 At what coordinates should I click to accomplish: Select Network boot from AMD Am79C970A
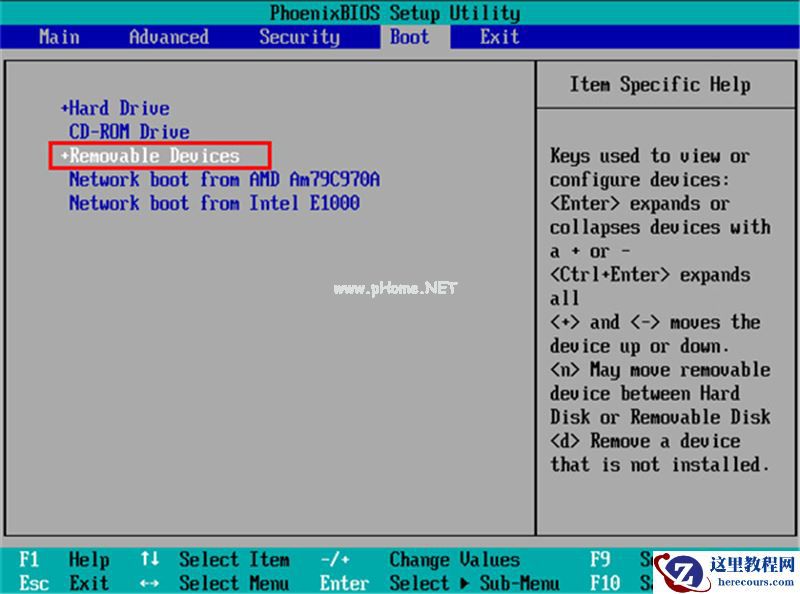(x=224, y=180)
